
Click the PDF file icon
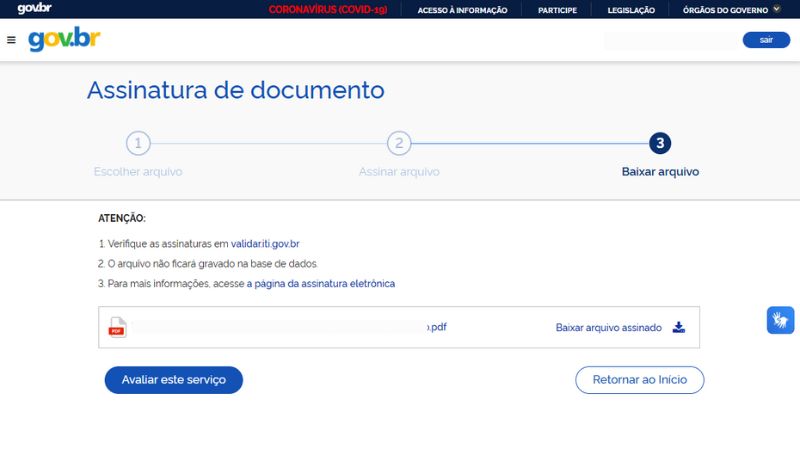point(117,328)
